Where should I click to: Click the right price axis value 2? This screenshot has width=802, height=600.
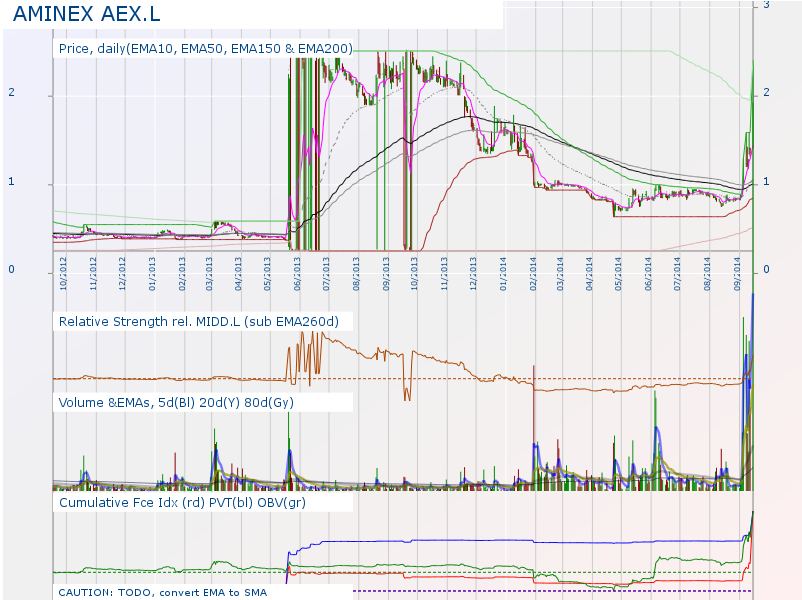tap(766, 93)
